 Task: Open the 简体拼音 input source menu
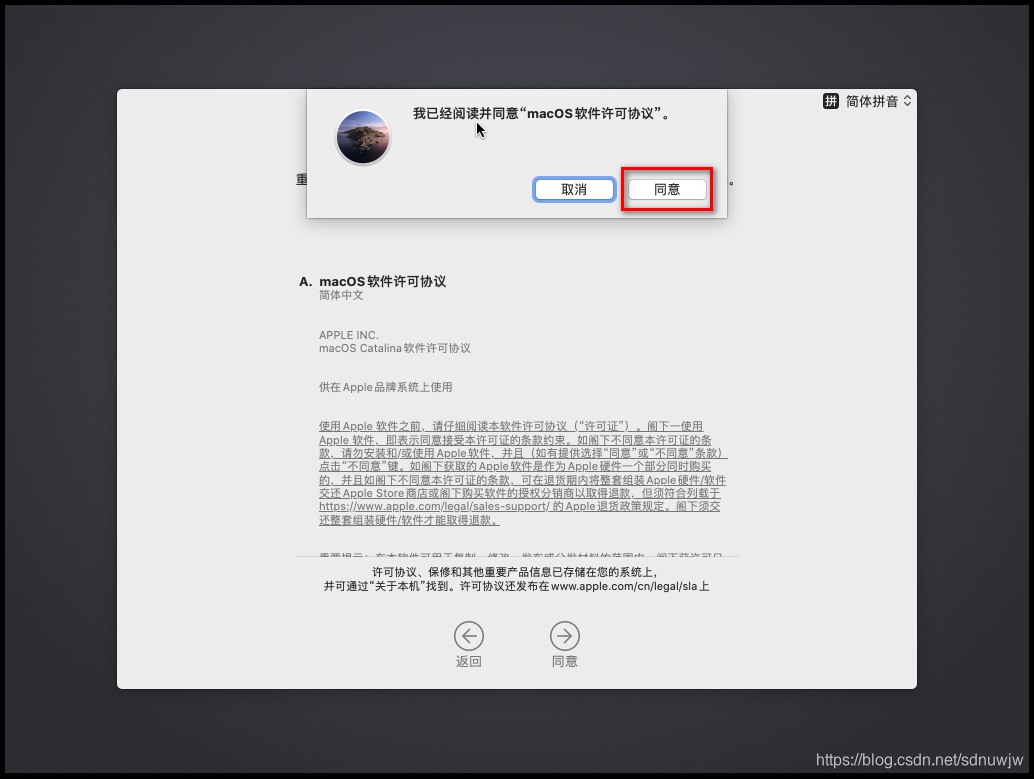point(878,101)
